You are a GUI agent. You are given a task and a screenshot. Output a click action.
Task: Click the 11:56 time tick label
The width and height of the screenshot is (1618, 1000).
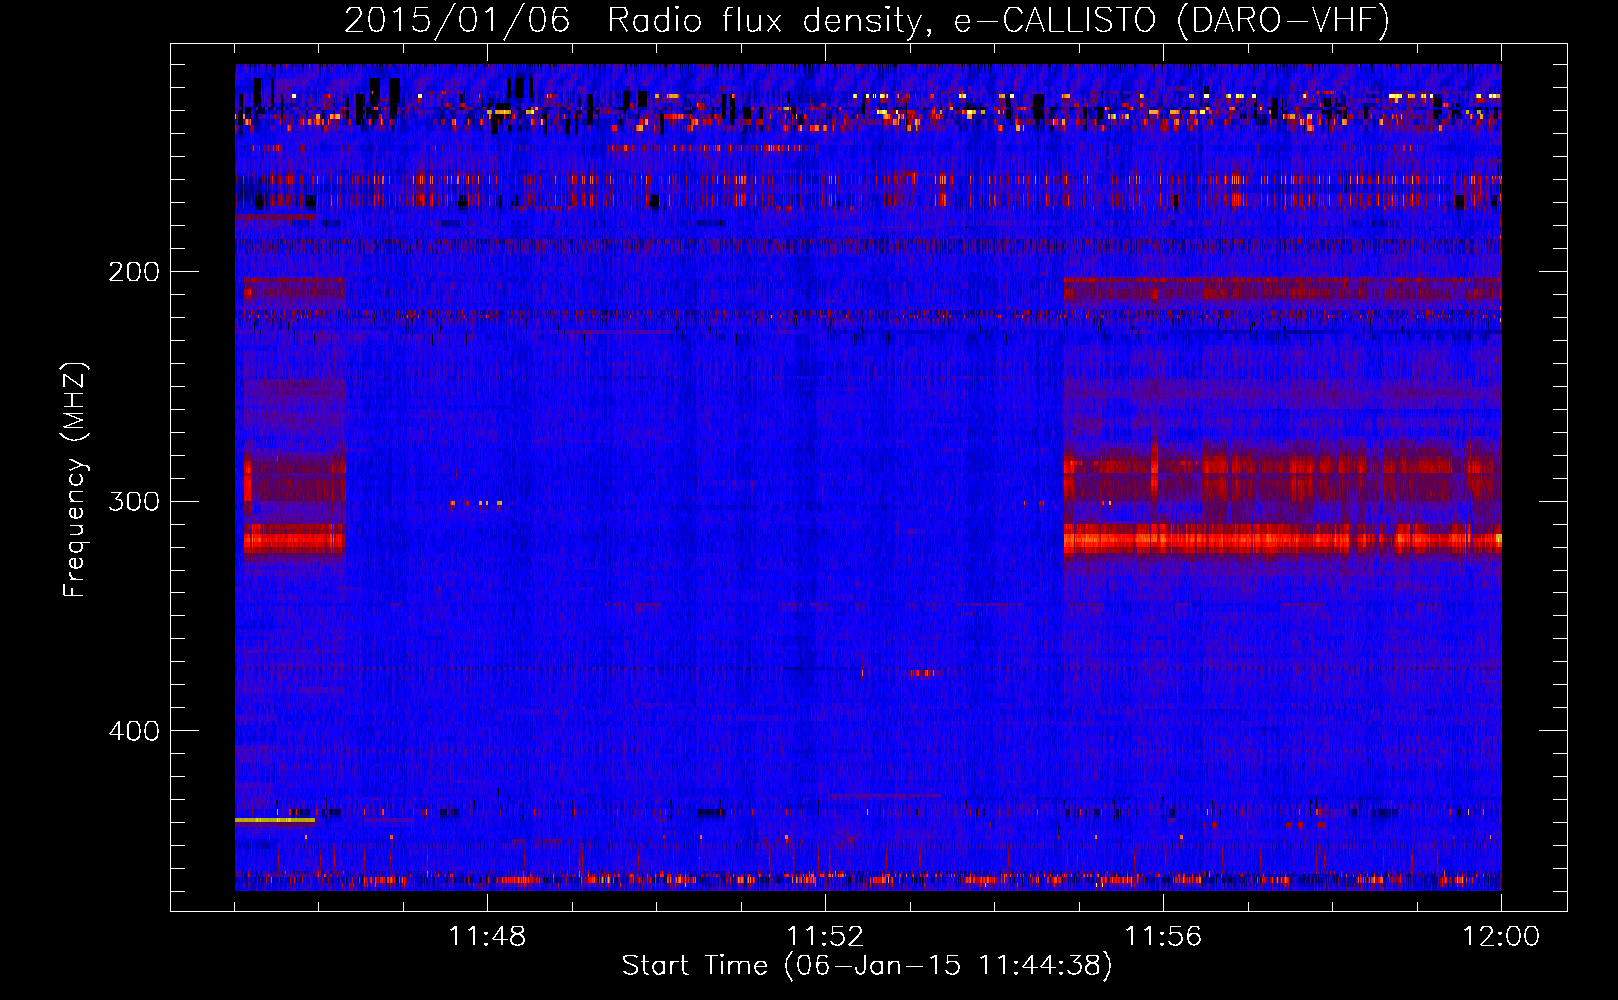(x=1163, y=937)
